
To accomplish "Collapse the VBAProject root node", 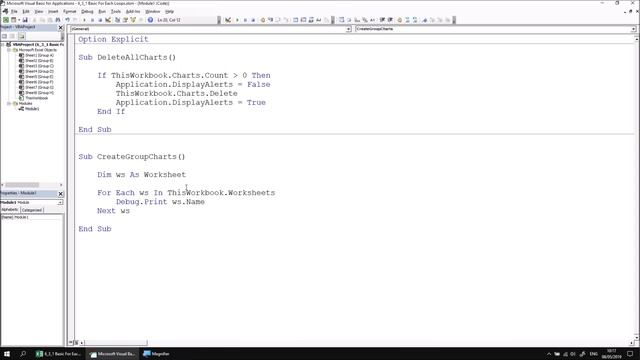I will [3, 44].
